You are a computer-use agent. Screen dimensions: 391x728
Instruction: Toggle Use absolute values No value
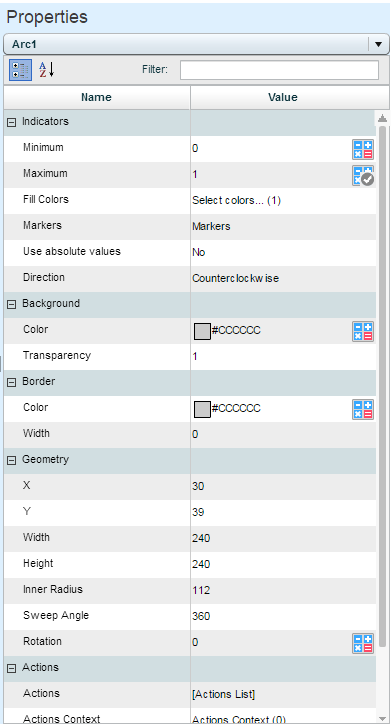pos(199,252)
